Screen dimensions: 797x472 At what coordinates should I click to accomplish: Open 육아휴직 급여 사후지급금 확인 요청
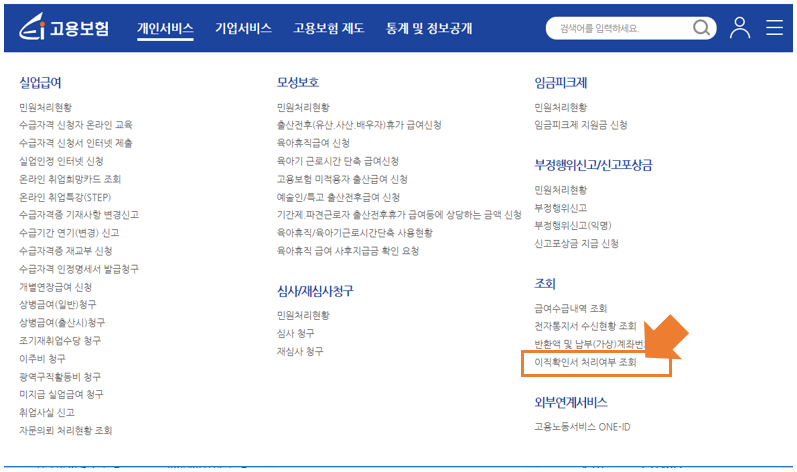(x=348, y=251)
